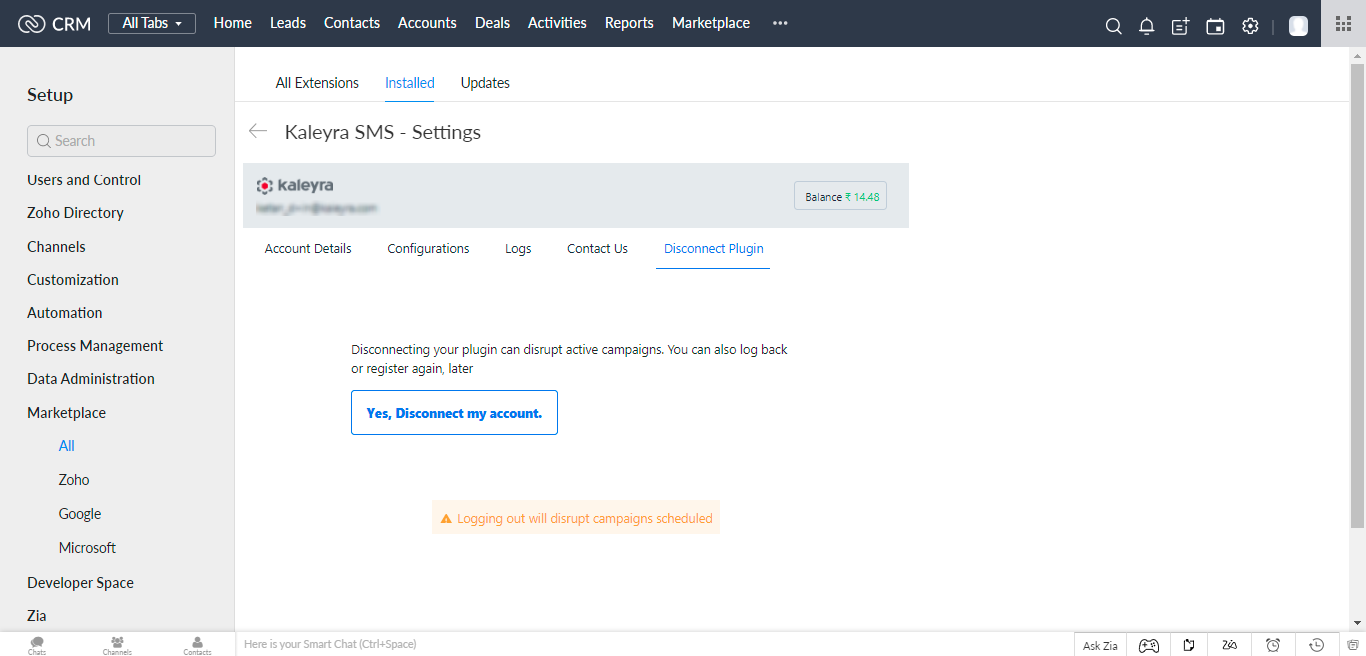Open the Deals module
Viewport: 1366px width, 656px height.
(x=492, y=23)
